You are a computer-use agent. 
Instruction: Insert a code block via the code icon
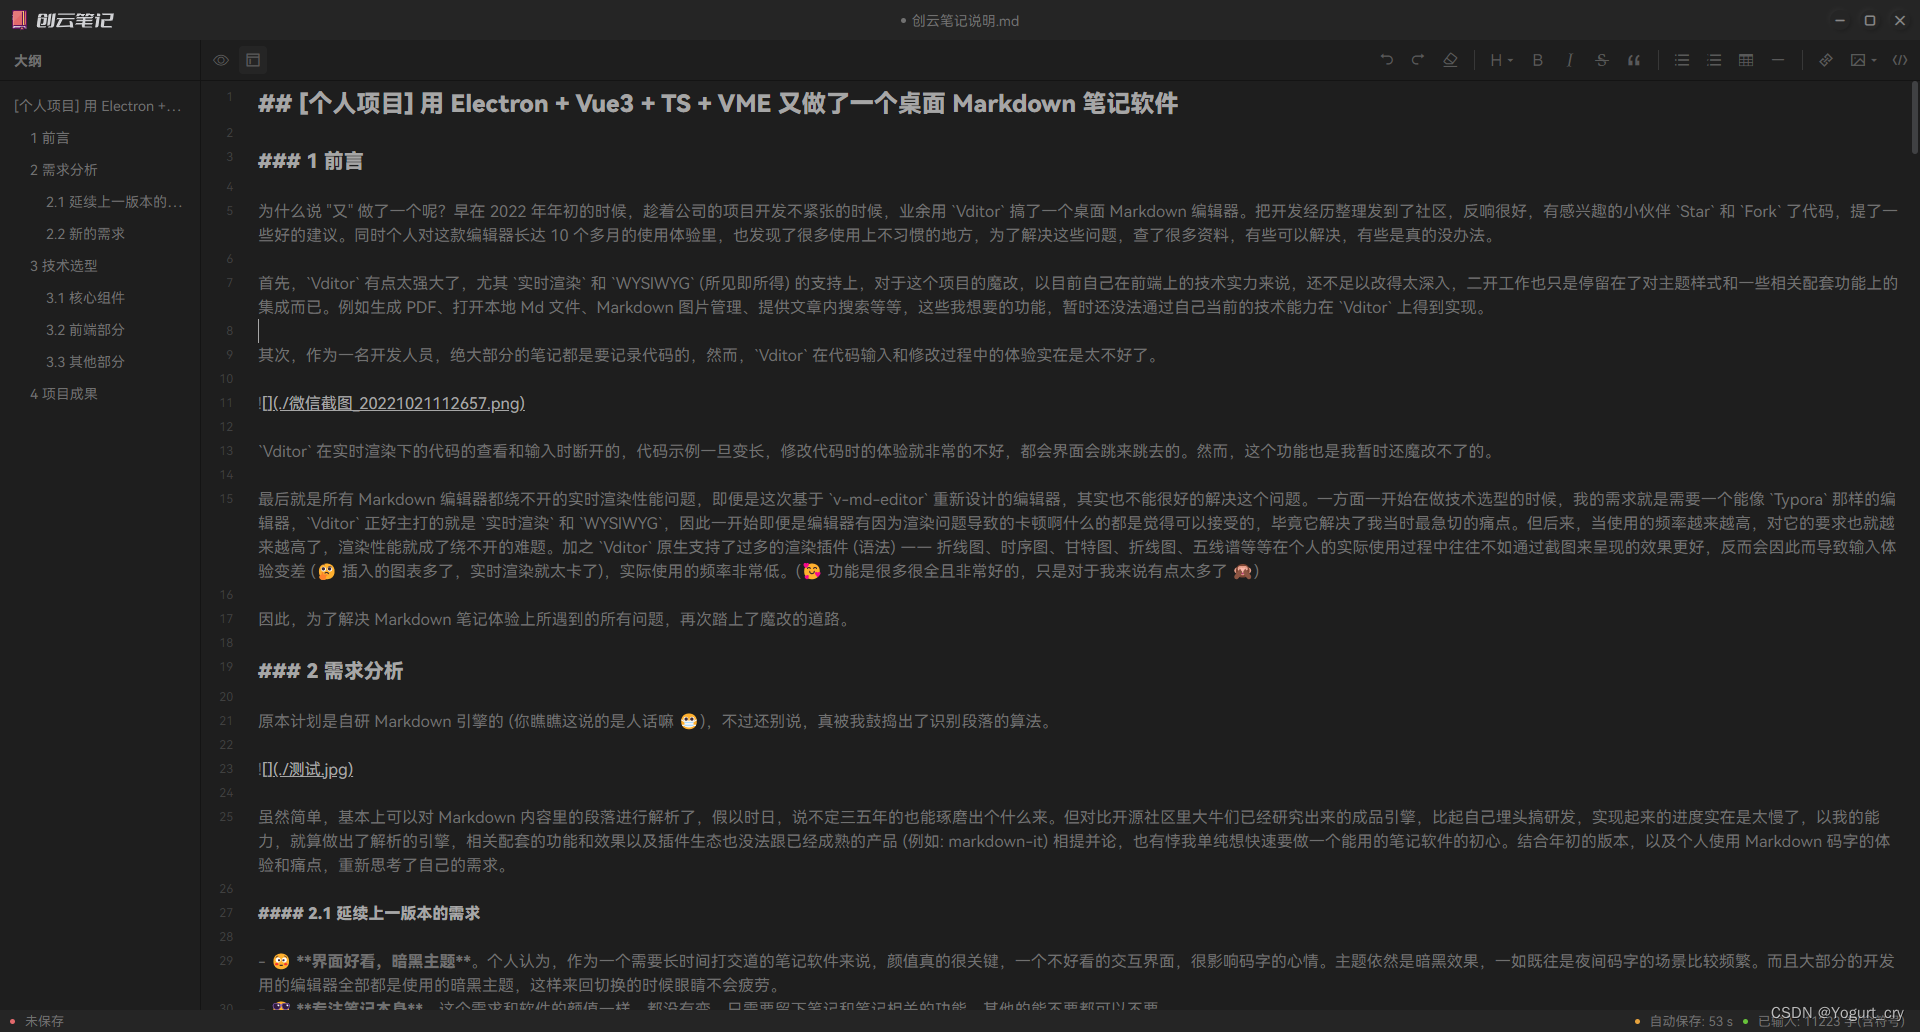pyautogui.click(x=1899, y=60)
